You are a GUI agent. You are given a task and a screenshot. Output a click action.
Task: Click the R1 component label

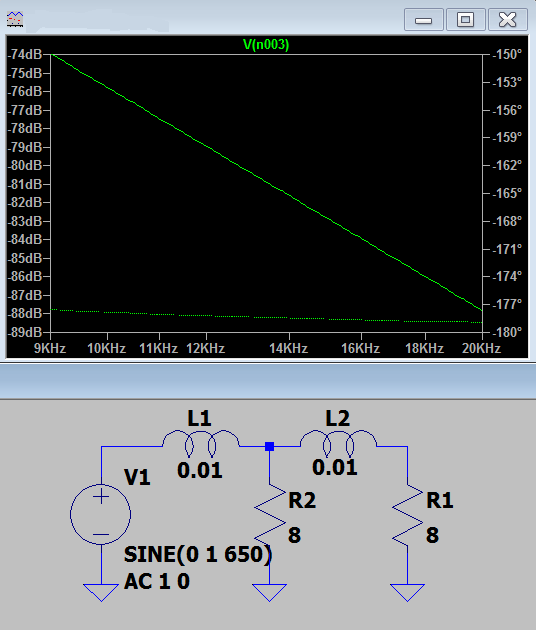pyautogui.click(x=440, y=501)
